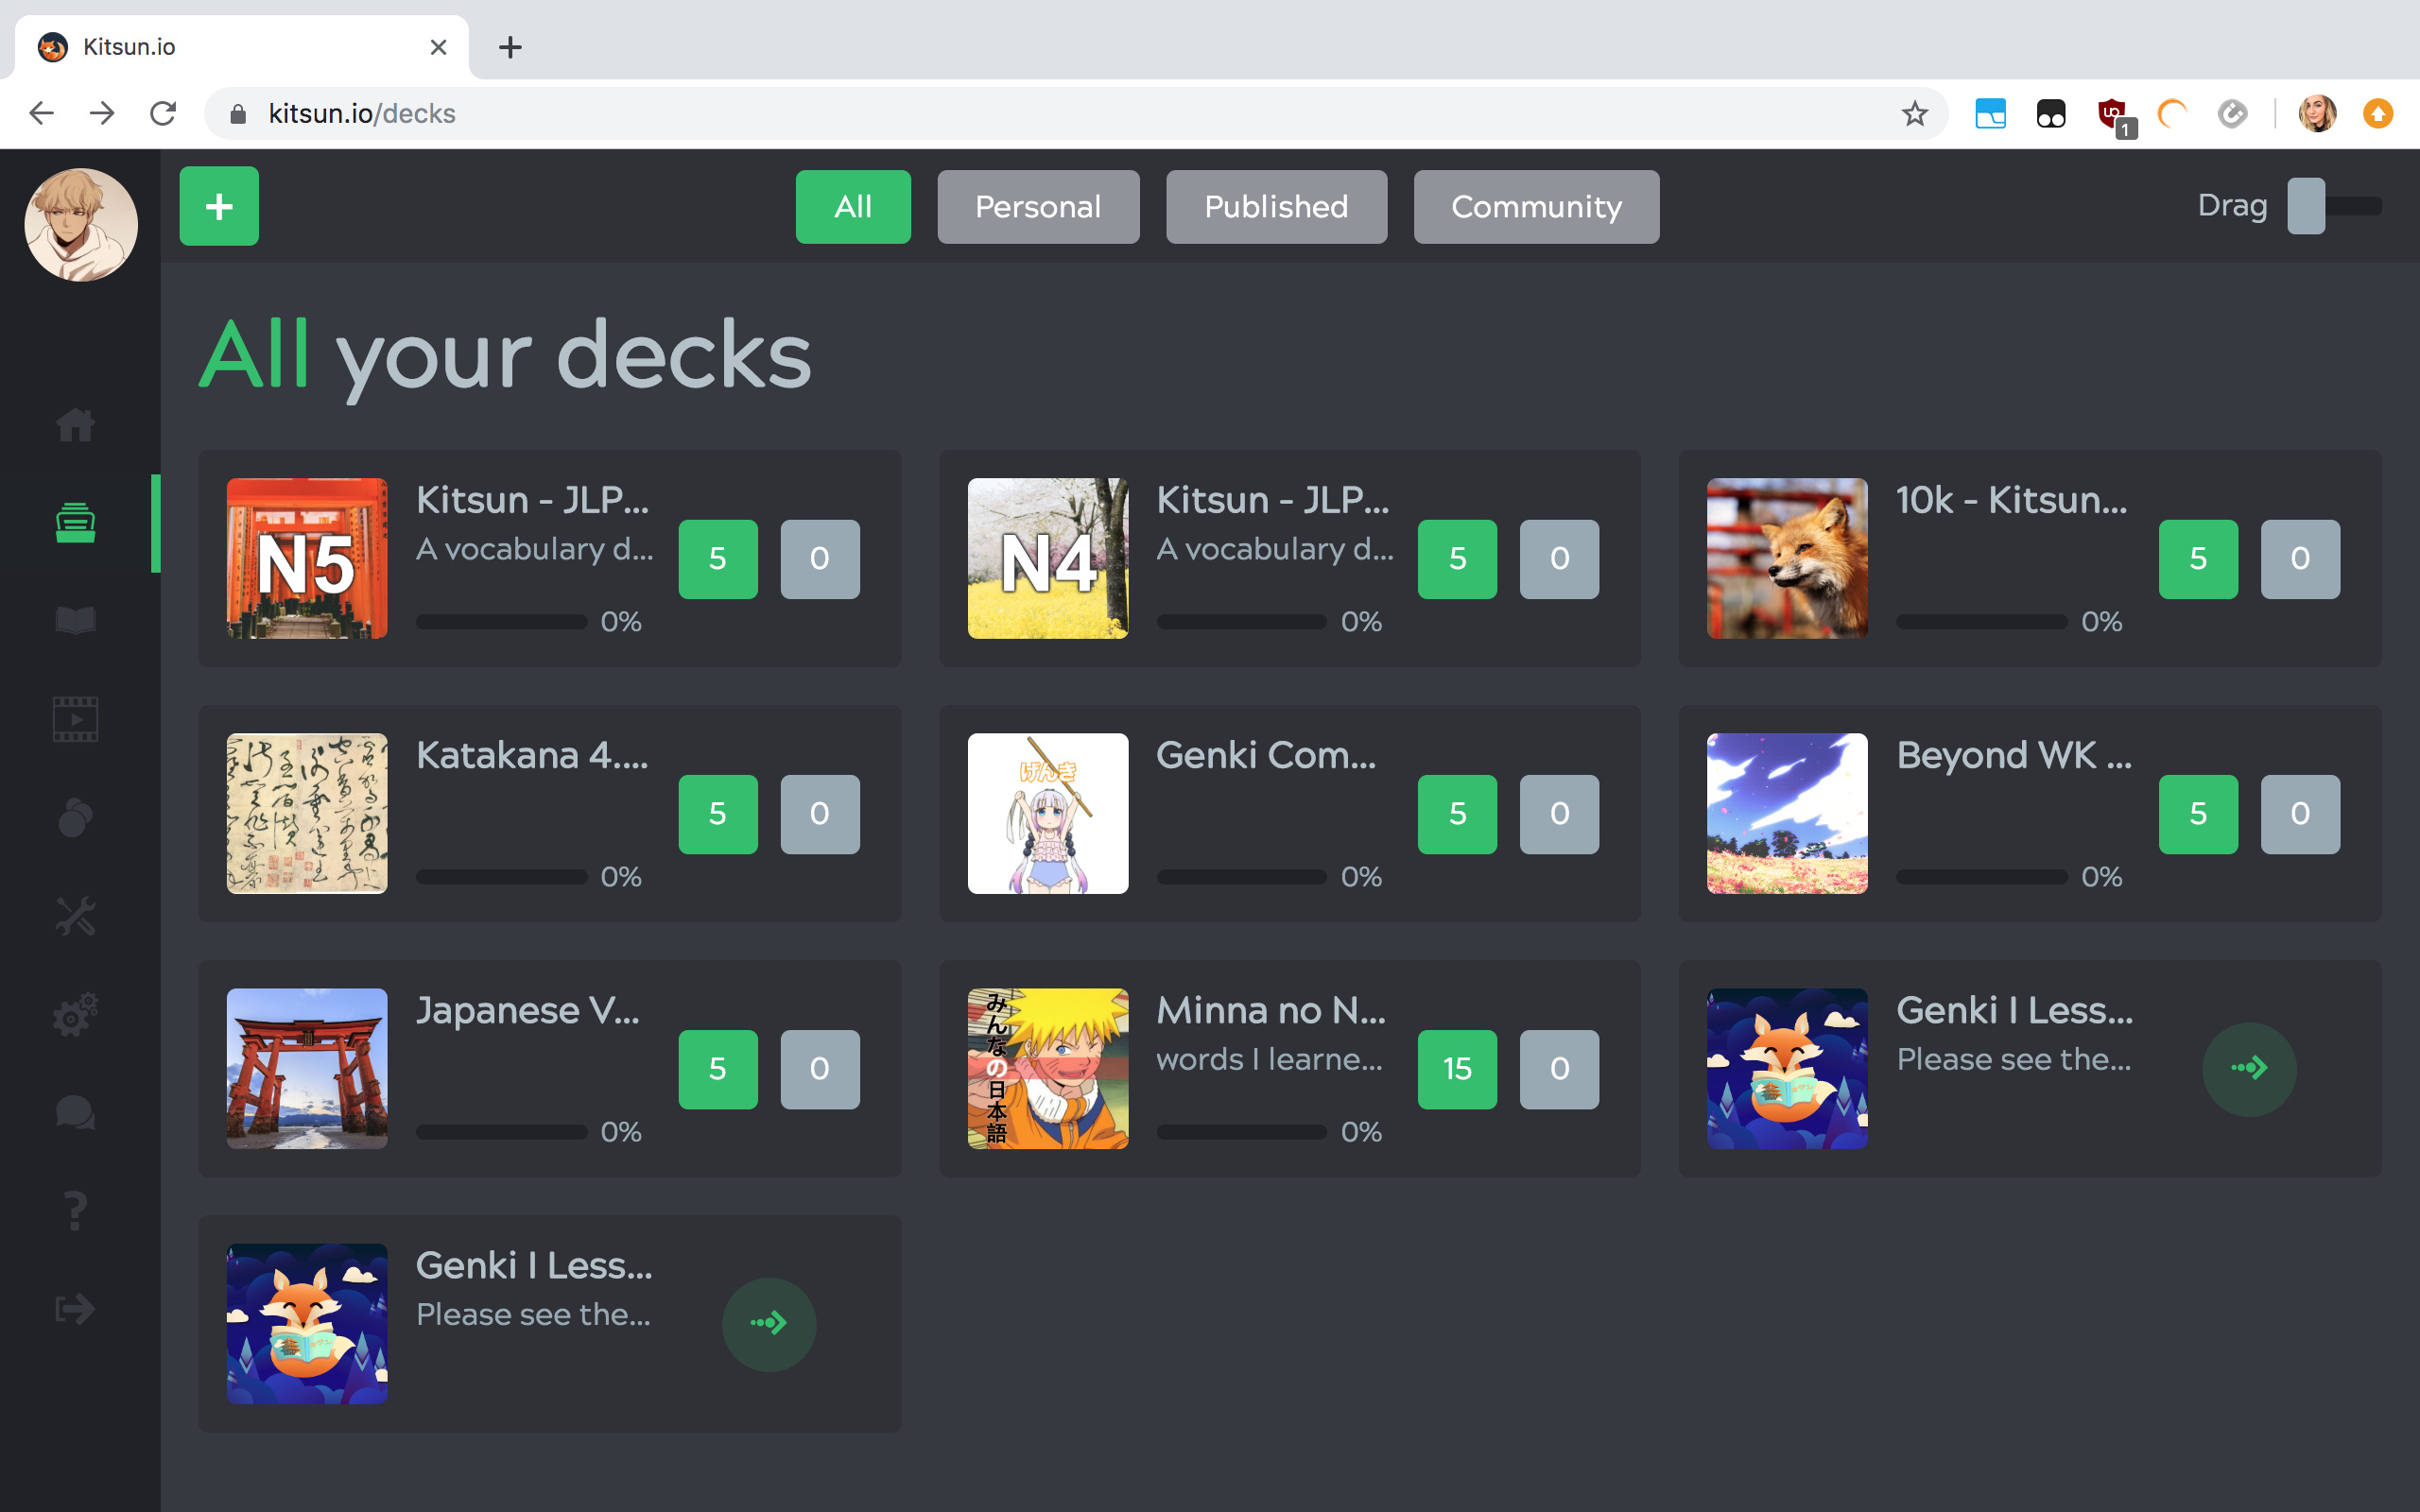Screen dimensions: 2420x1512
Task: Open the video lessons section in the sidebar
Action: pos(77,718)
